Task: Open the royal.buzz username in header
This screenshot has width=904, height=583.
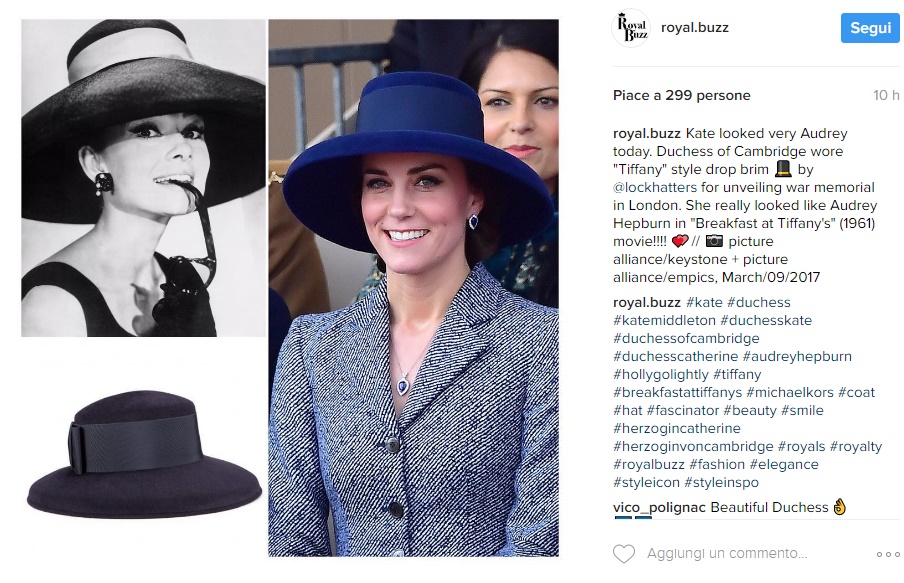Action: pos(695,28)
